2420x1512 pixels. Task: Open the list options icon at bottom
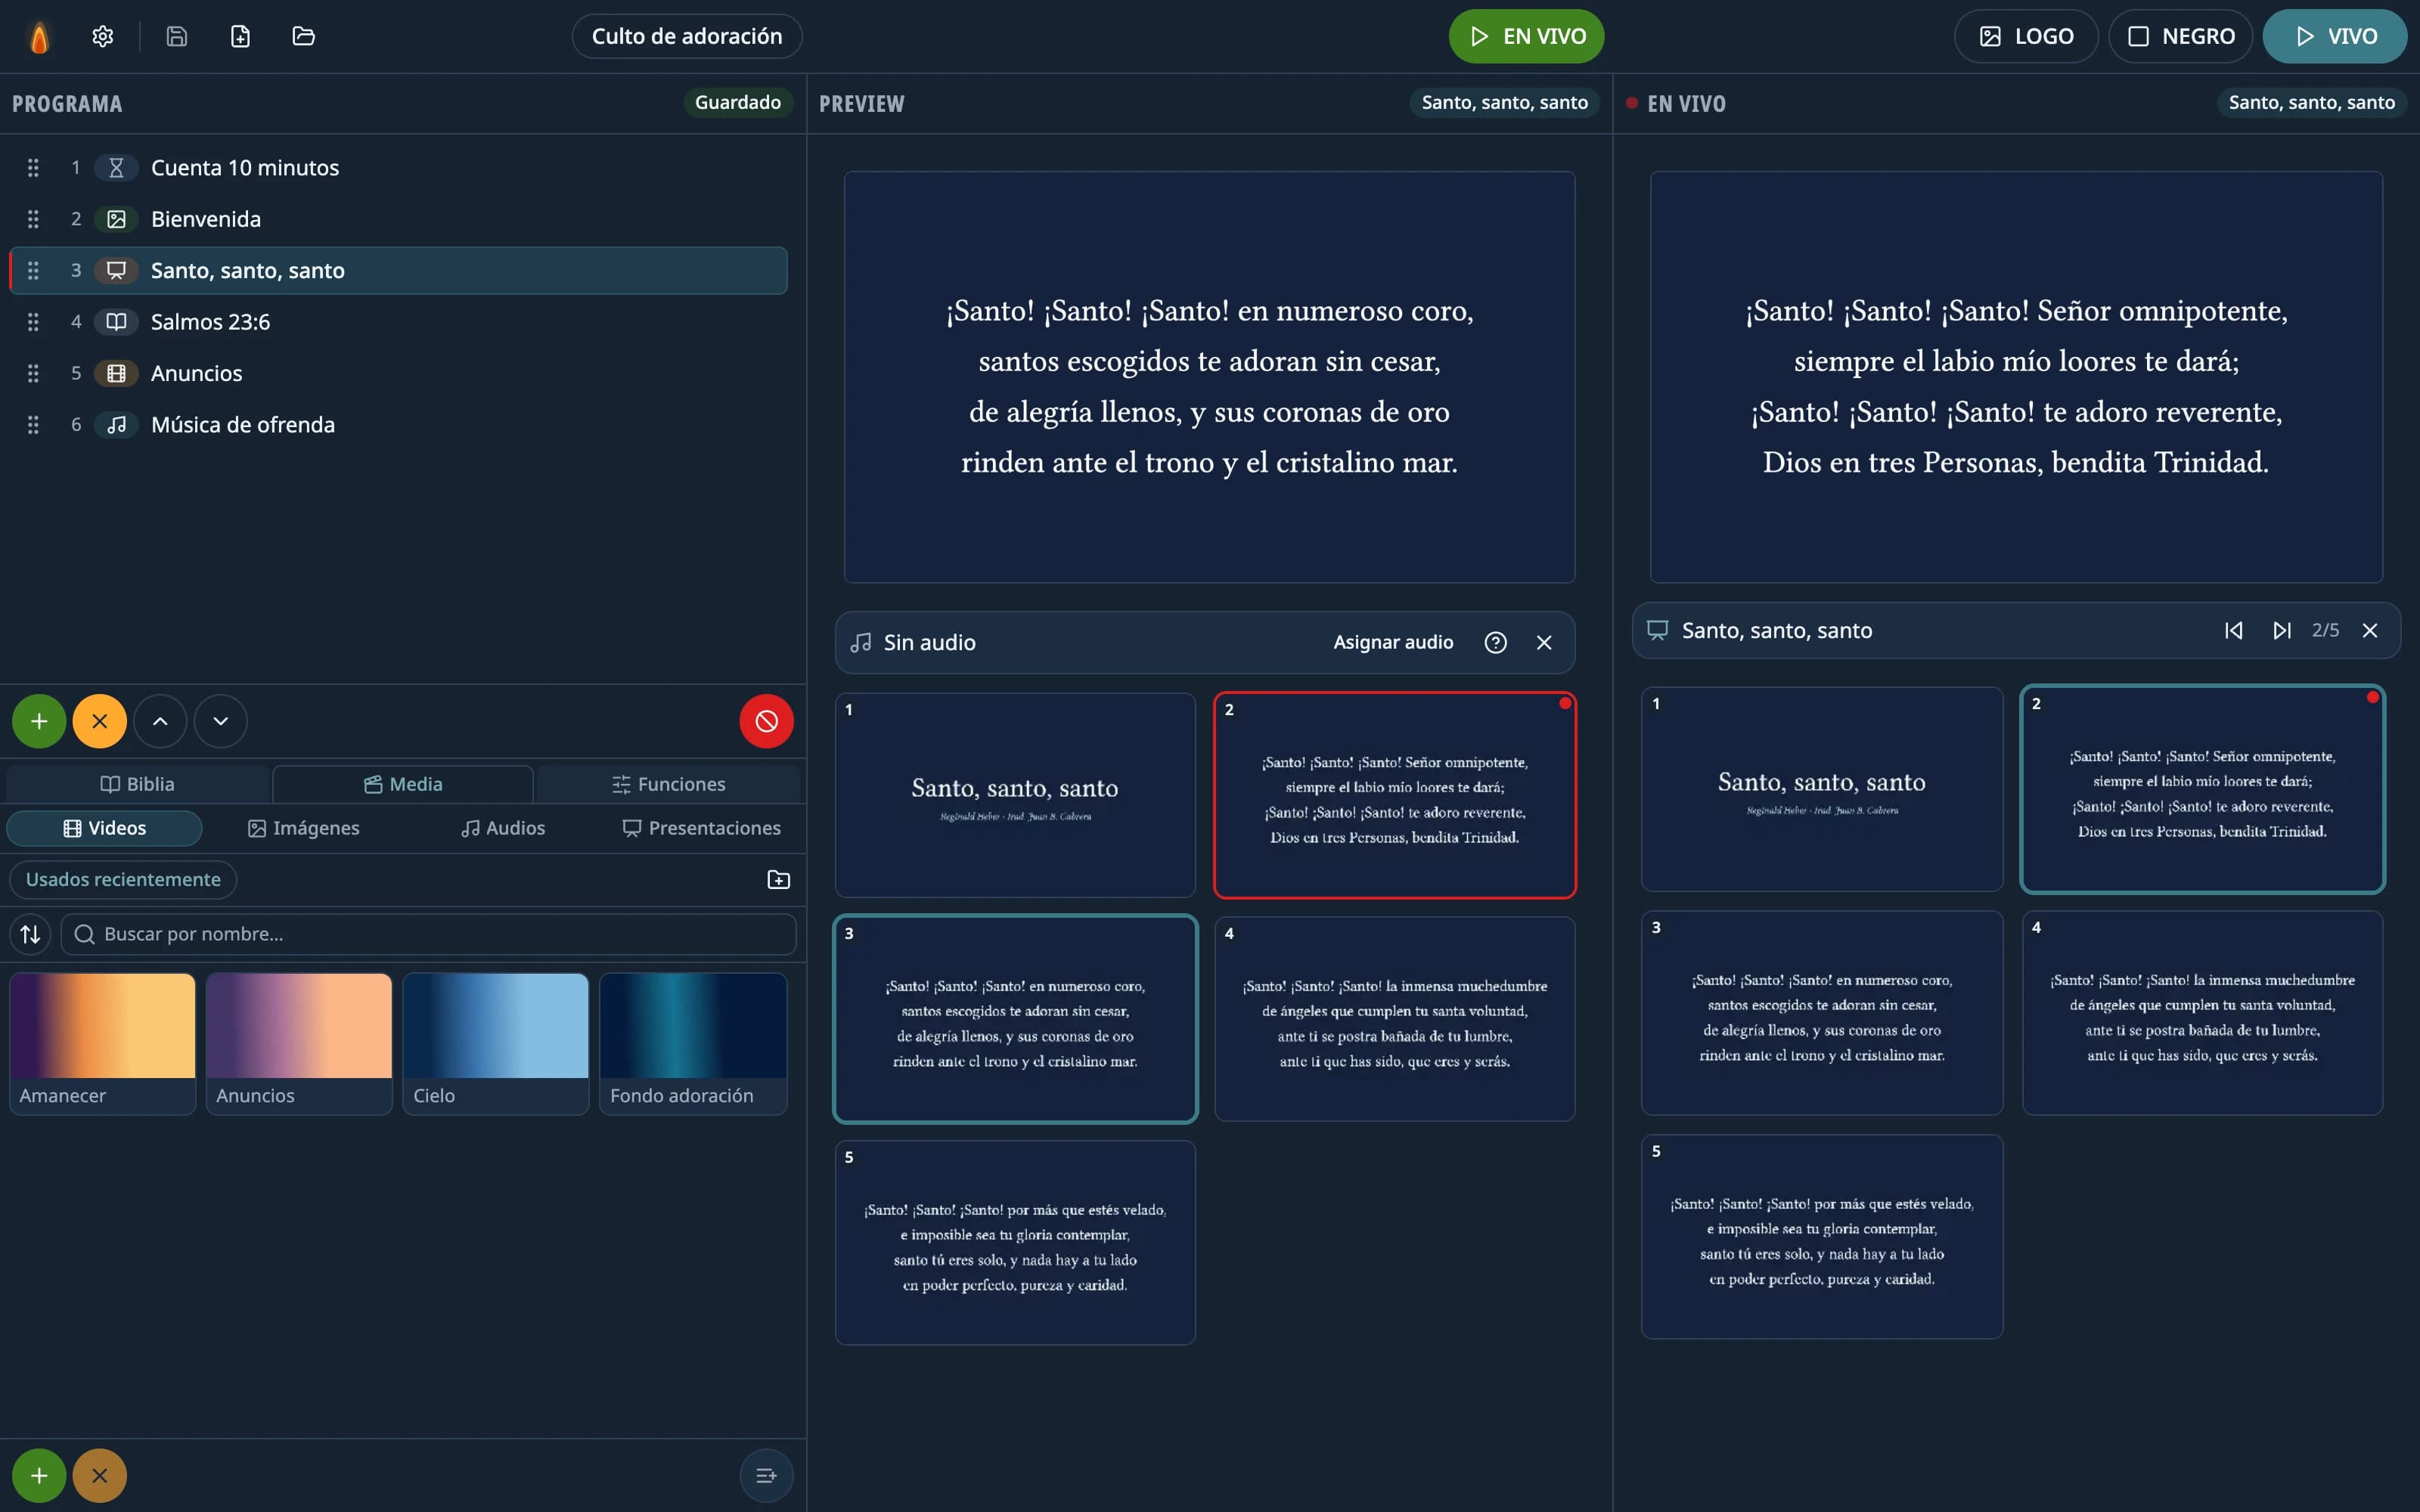[x=767, y=1476]
